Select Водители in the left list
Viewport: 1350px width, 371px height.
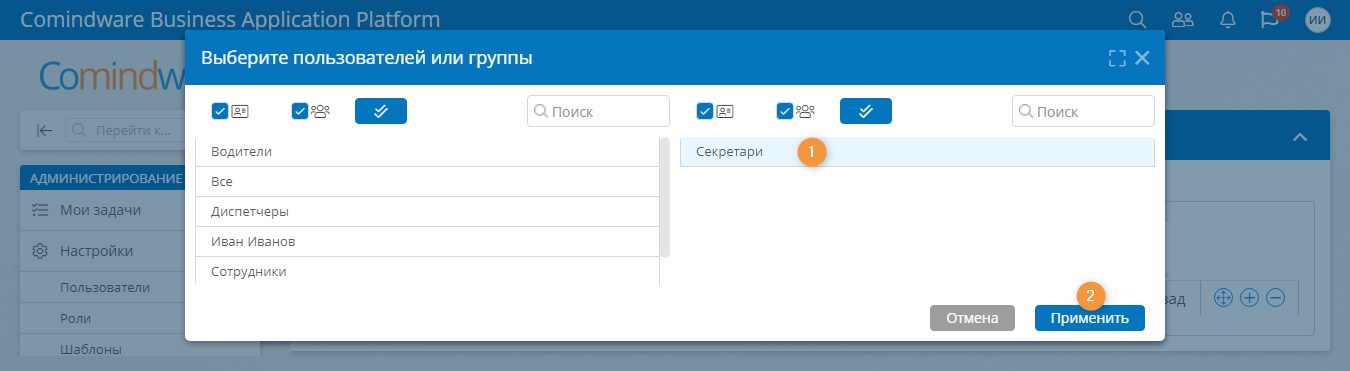pyautogui.click(x=427, y=151)
